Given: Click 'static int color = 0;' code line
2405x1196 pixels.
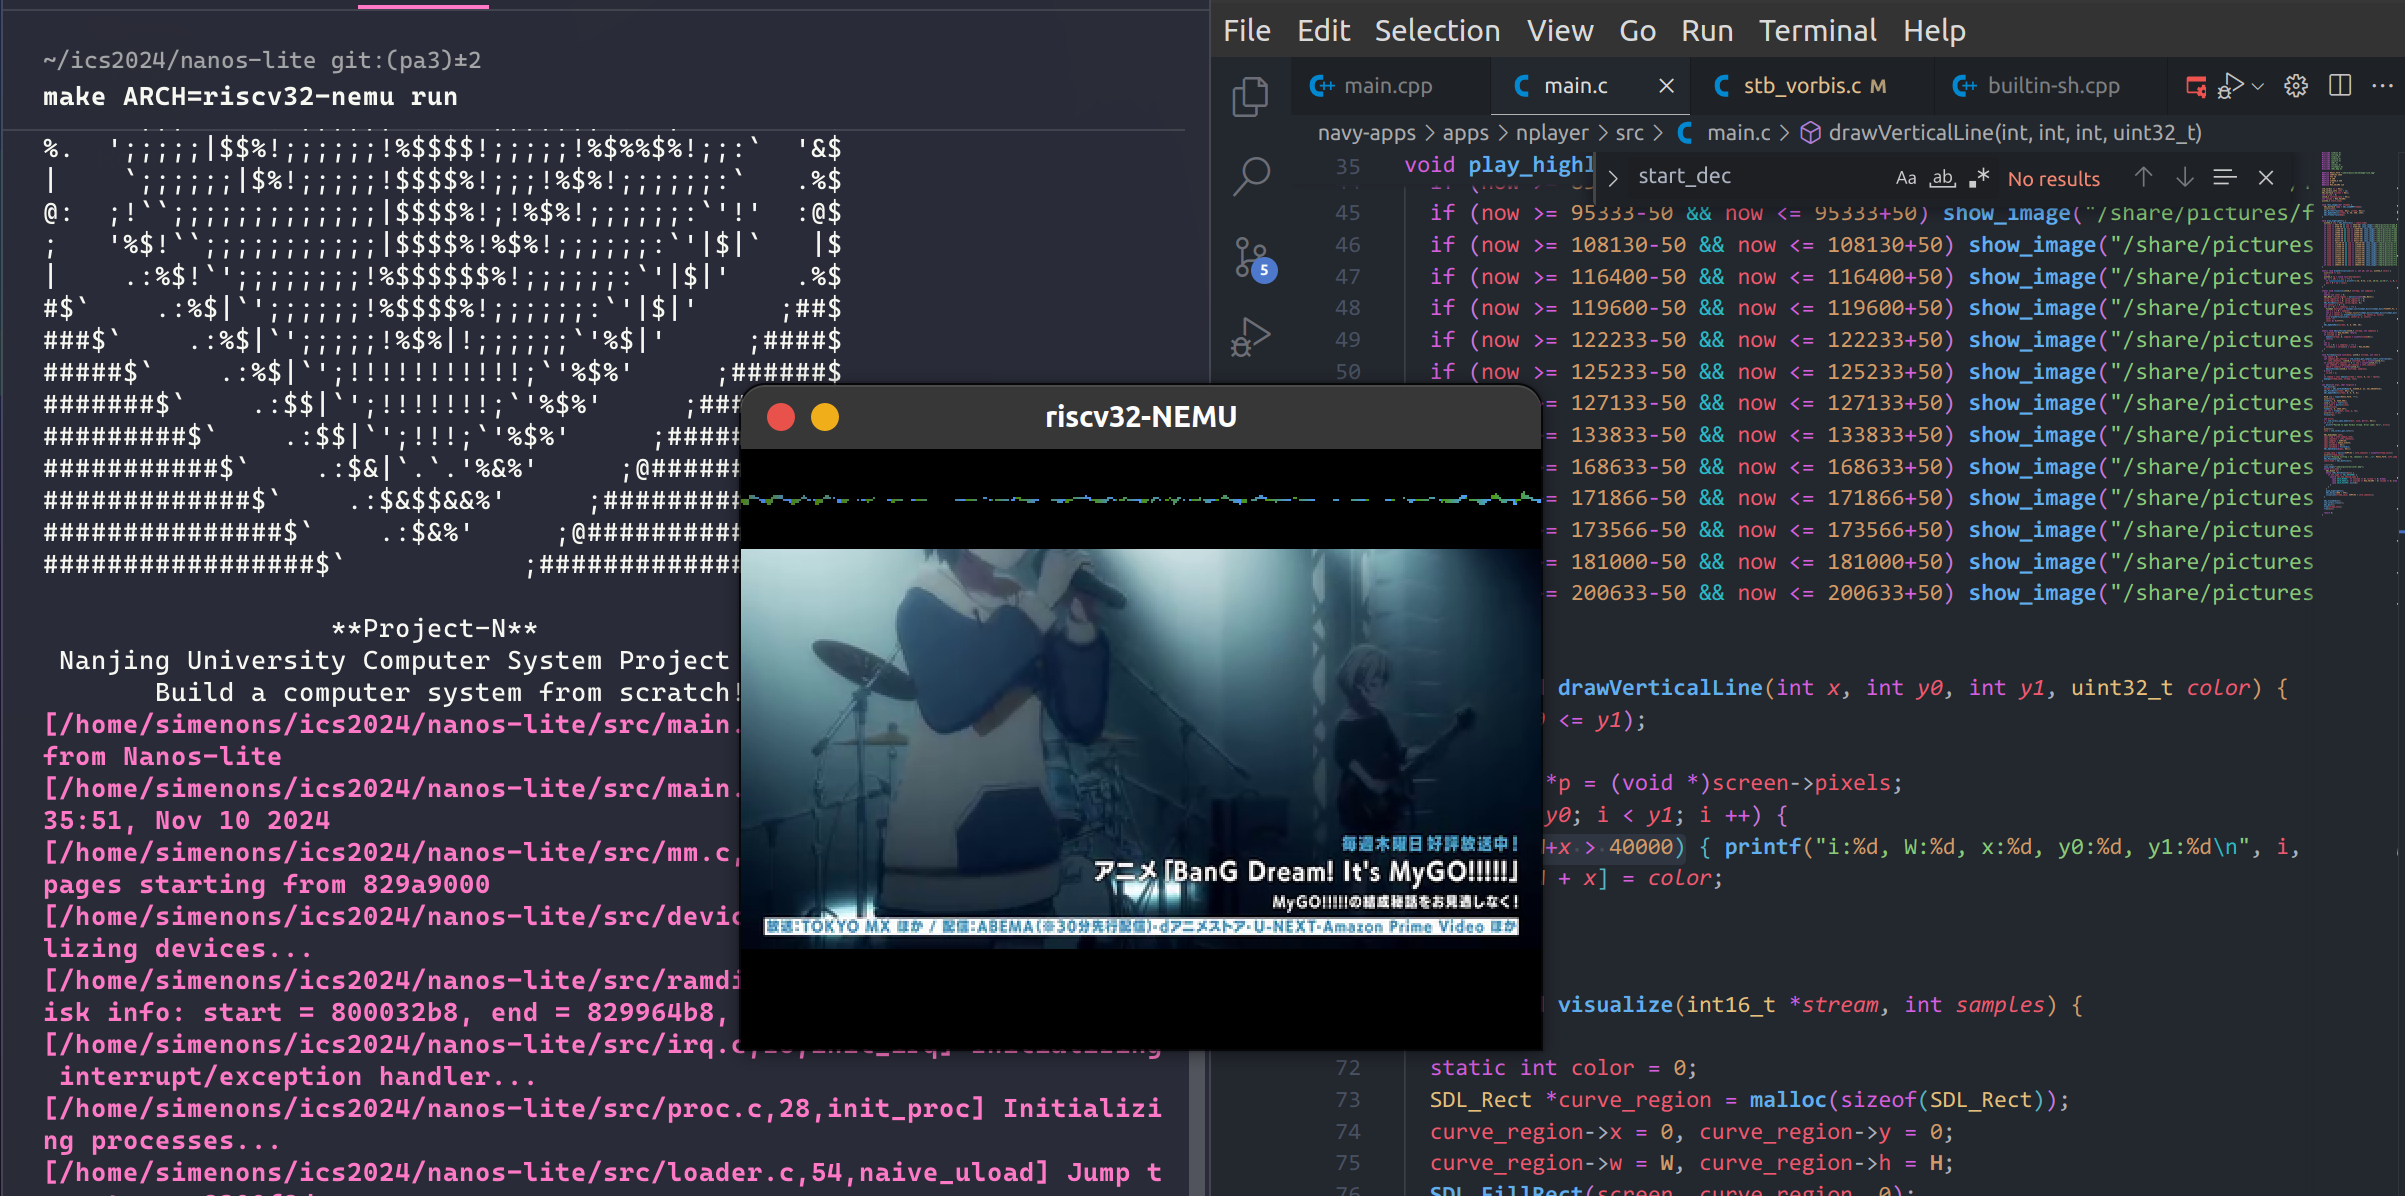Looking at the screenshot, I should [x=1563, y=1068].
